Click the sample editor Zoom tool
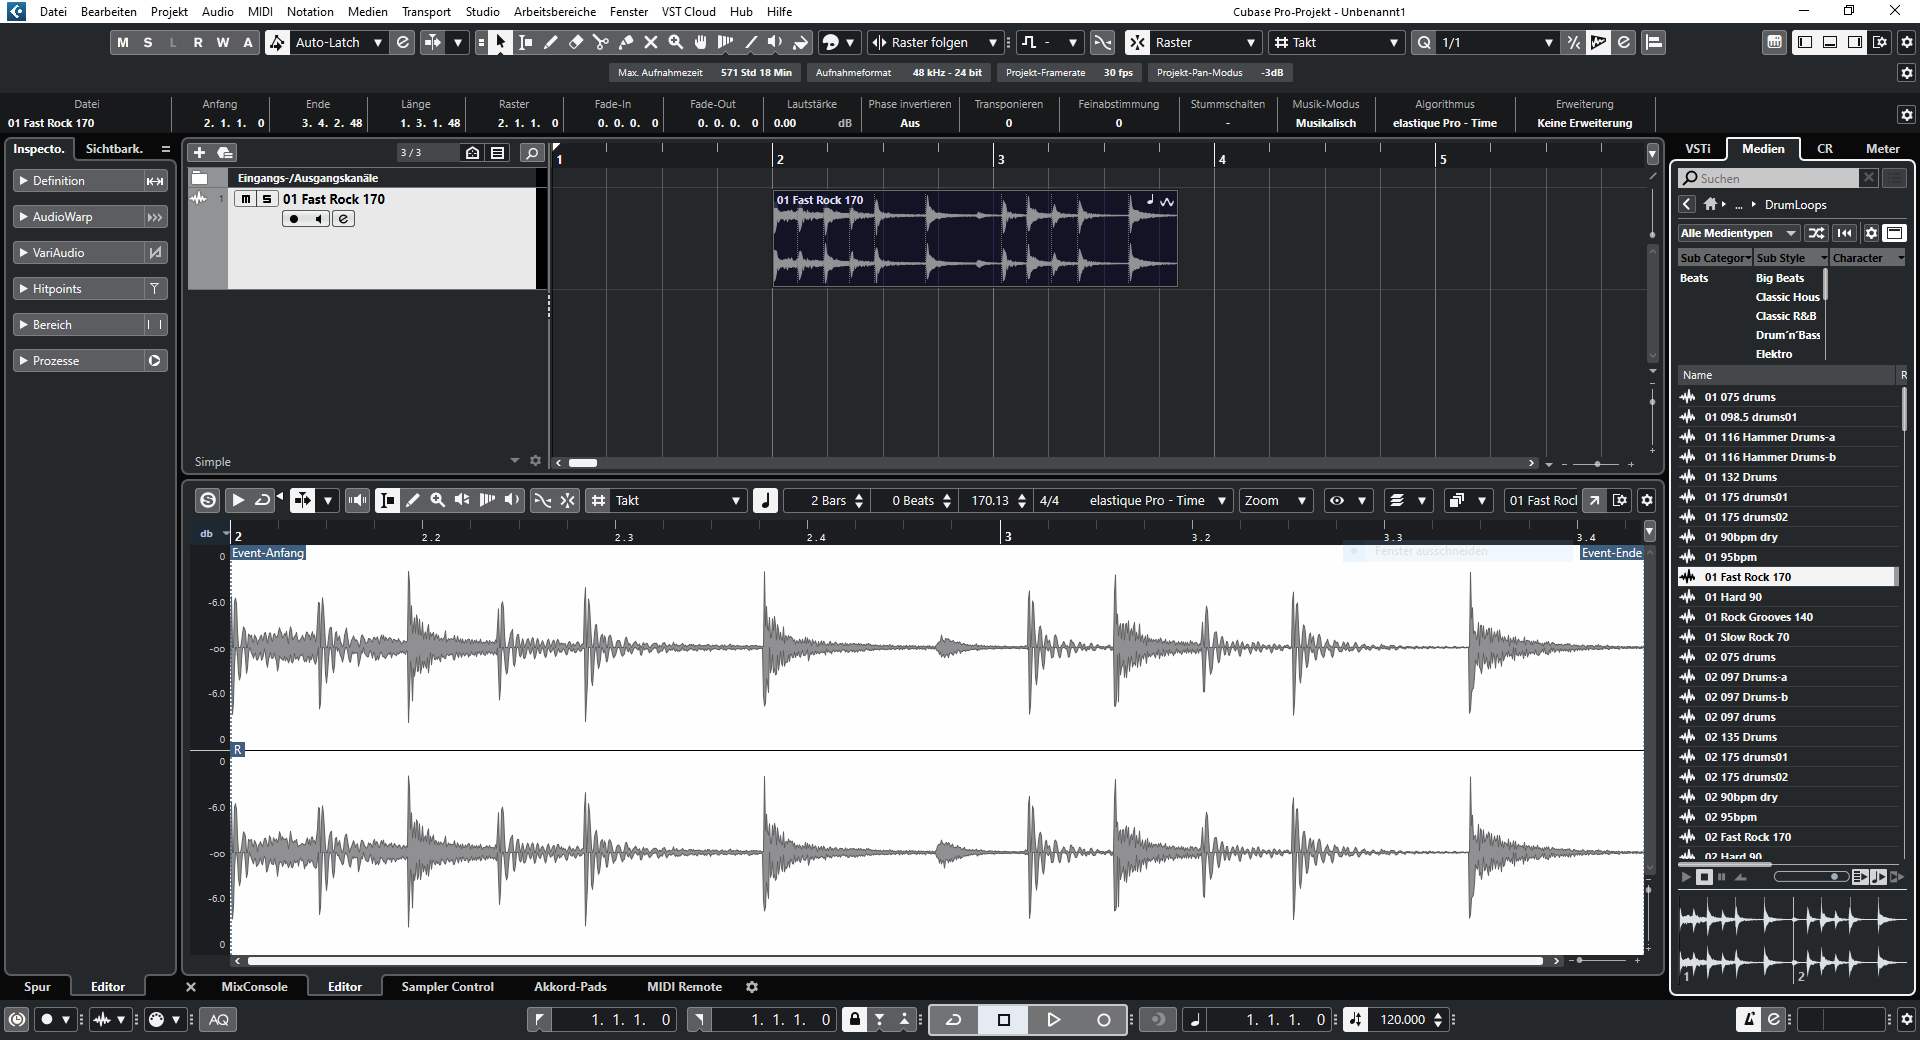1920x1040 pixels. (437, 500)
